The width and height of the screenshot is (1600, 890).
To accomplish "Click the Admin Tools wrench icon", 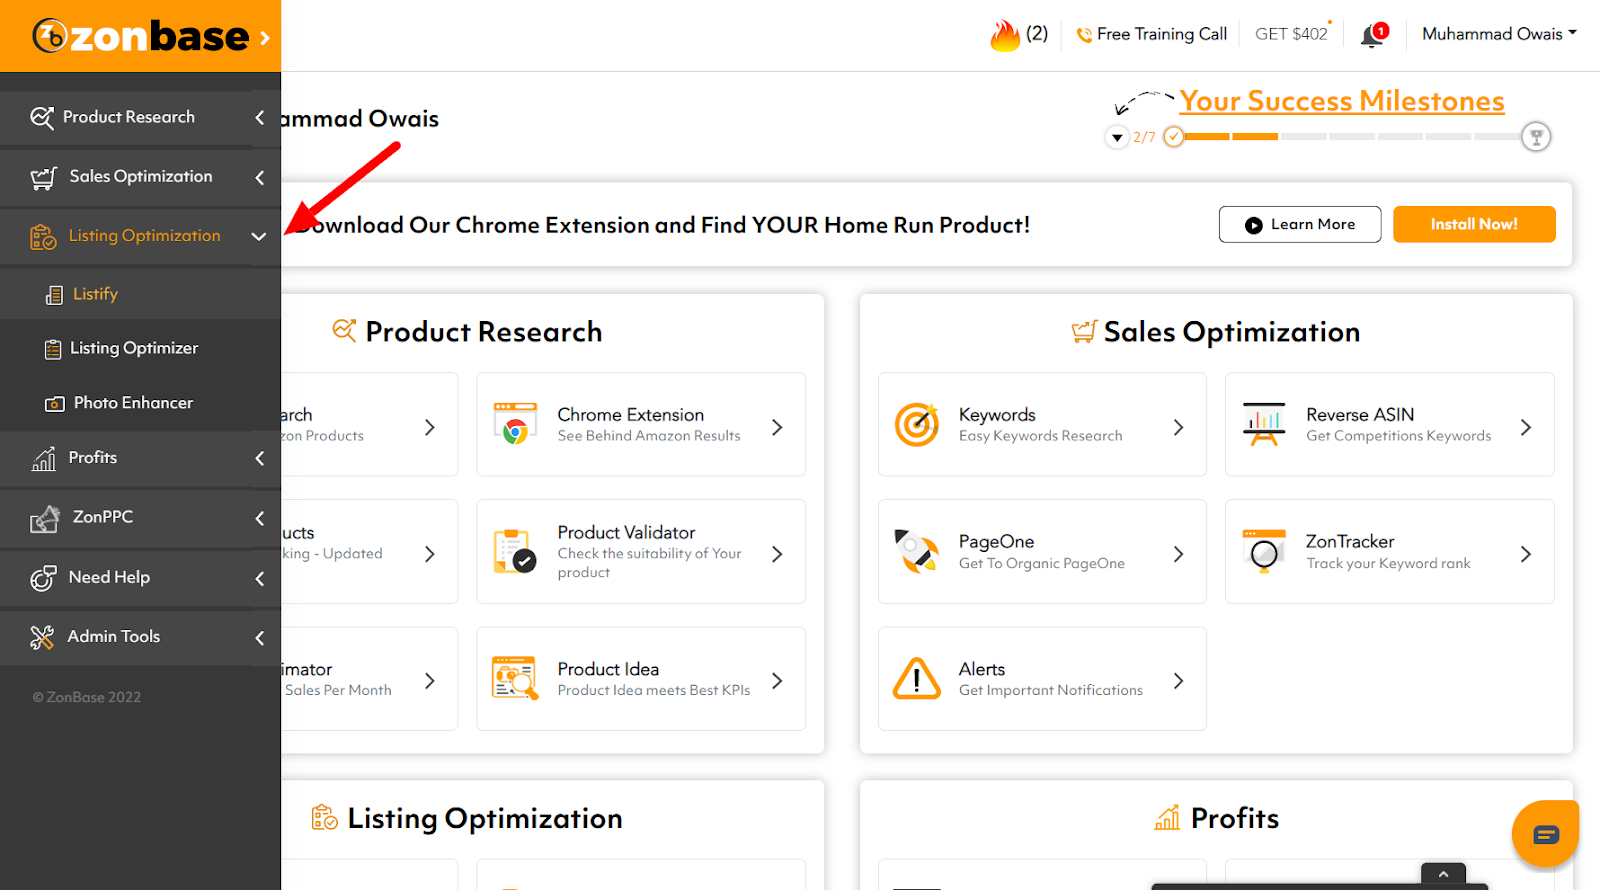I will click(x=42, y=637).
